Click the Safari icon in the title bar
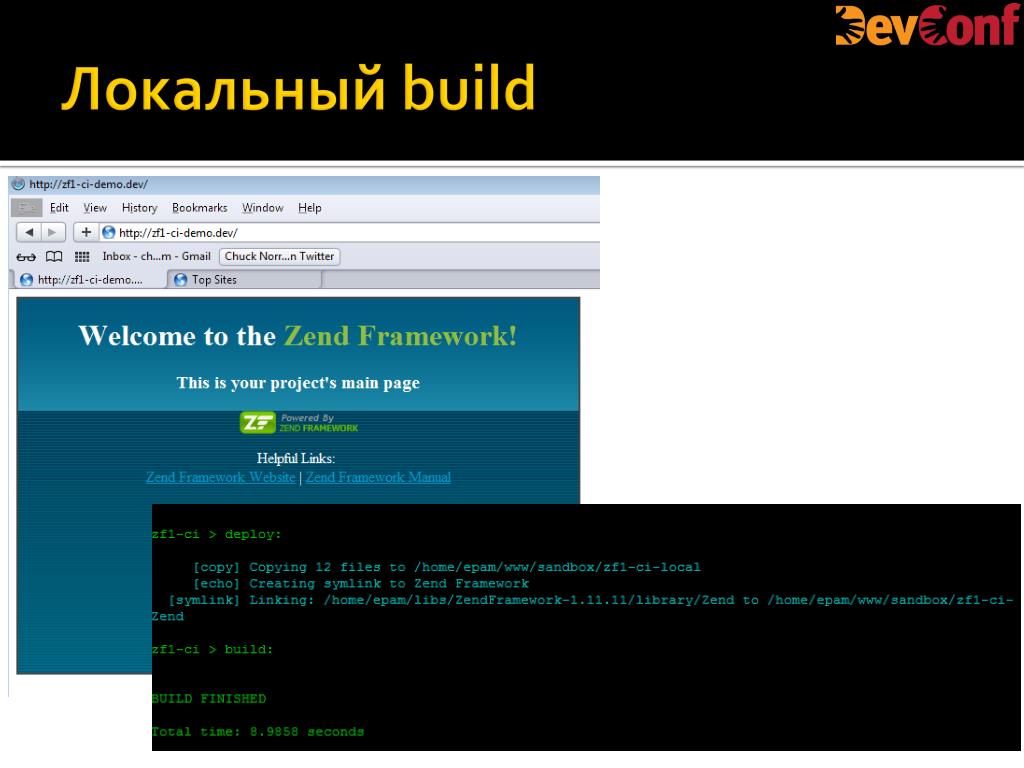This screenshot has height=768, width=1024. point(18,184)
